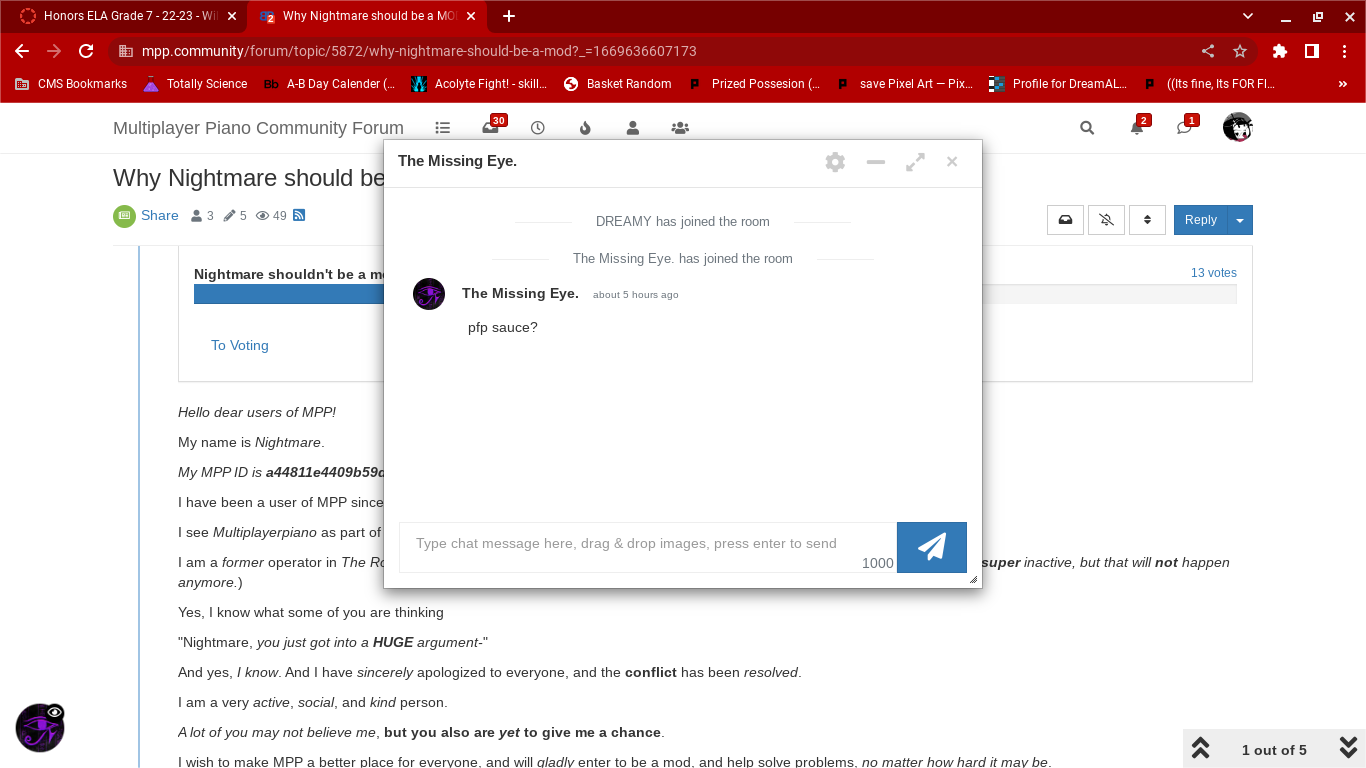Click the 'about 5 hours ago' timestamp

pyautogui.click(x=636, y=295)
